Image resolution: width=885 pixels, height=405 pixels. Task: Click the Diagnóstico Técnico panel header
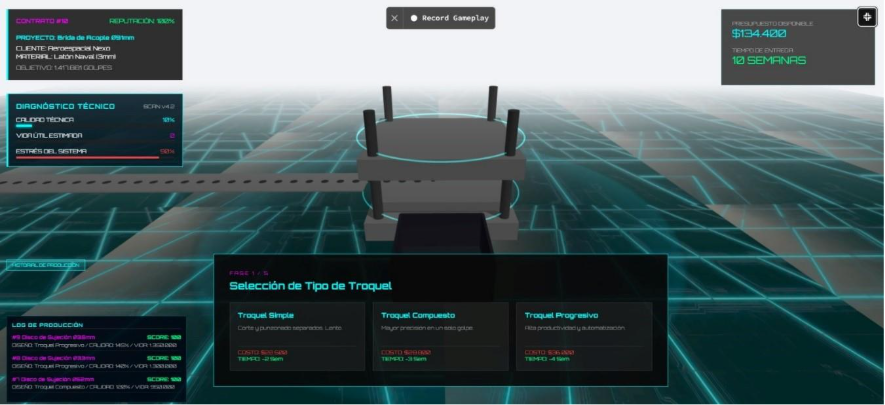pyautogui.click(x=65, y=106)
